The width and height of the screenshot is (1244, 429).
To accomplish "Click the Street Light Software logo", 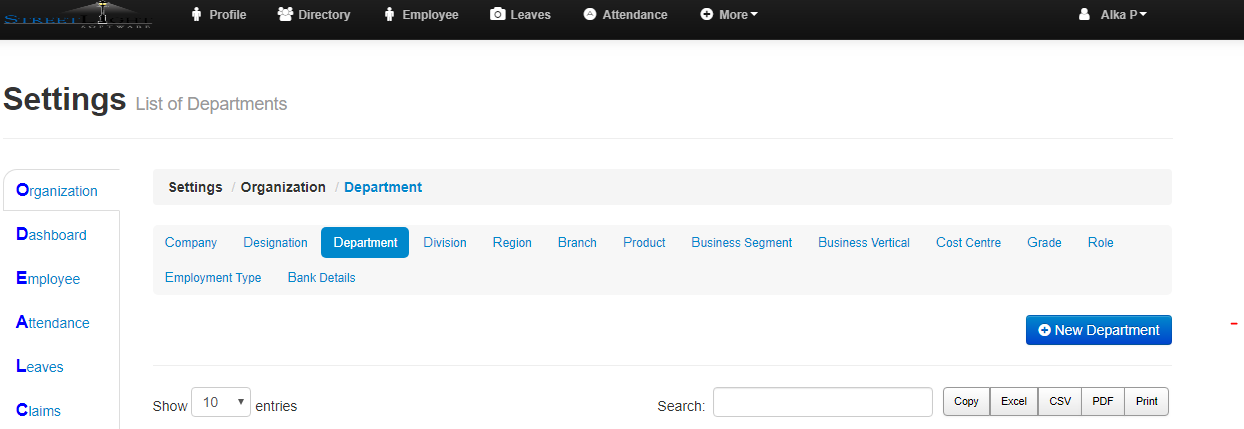I will tap(78, 15).
